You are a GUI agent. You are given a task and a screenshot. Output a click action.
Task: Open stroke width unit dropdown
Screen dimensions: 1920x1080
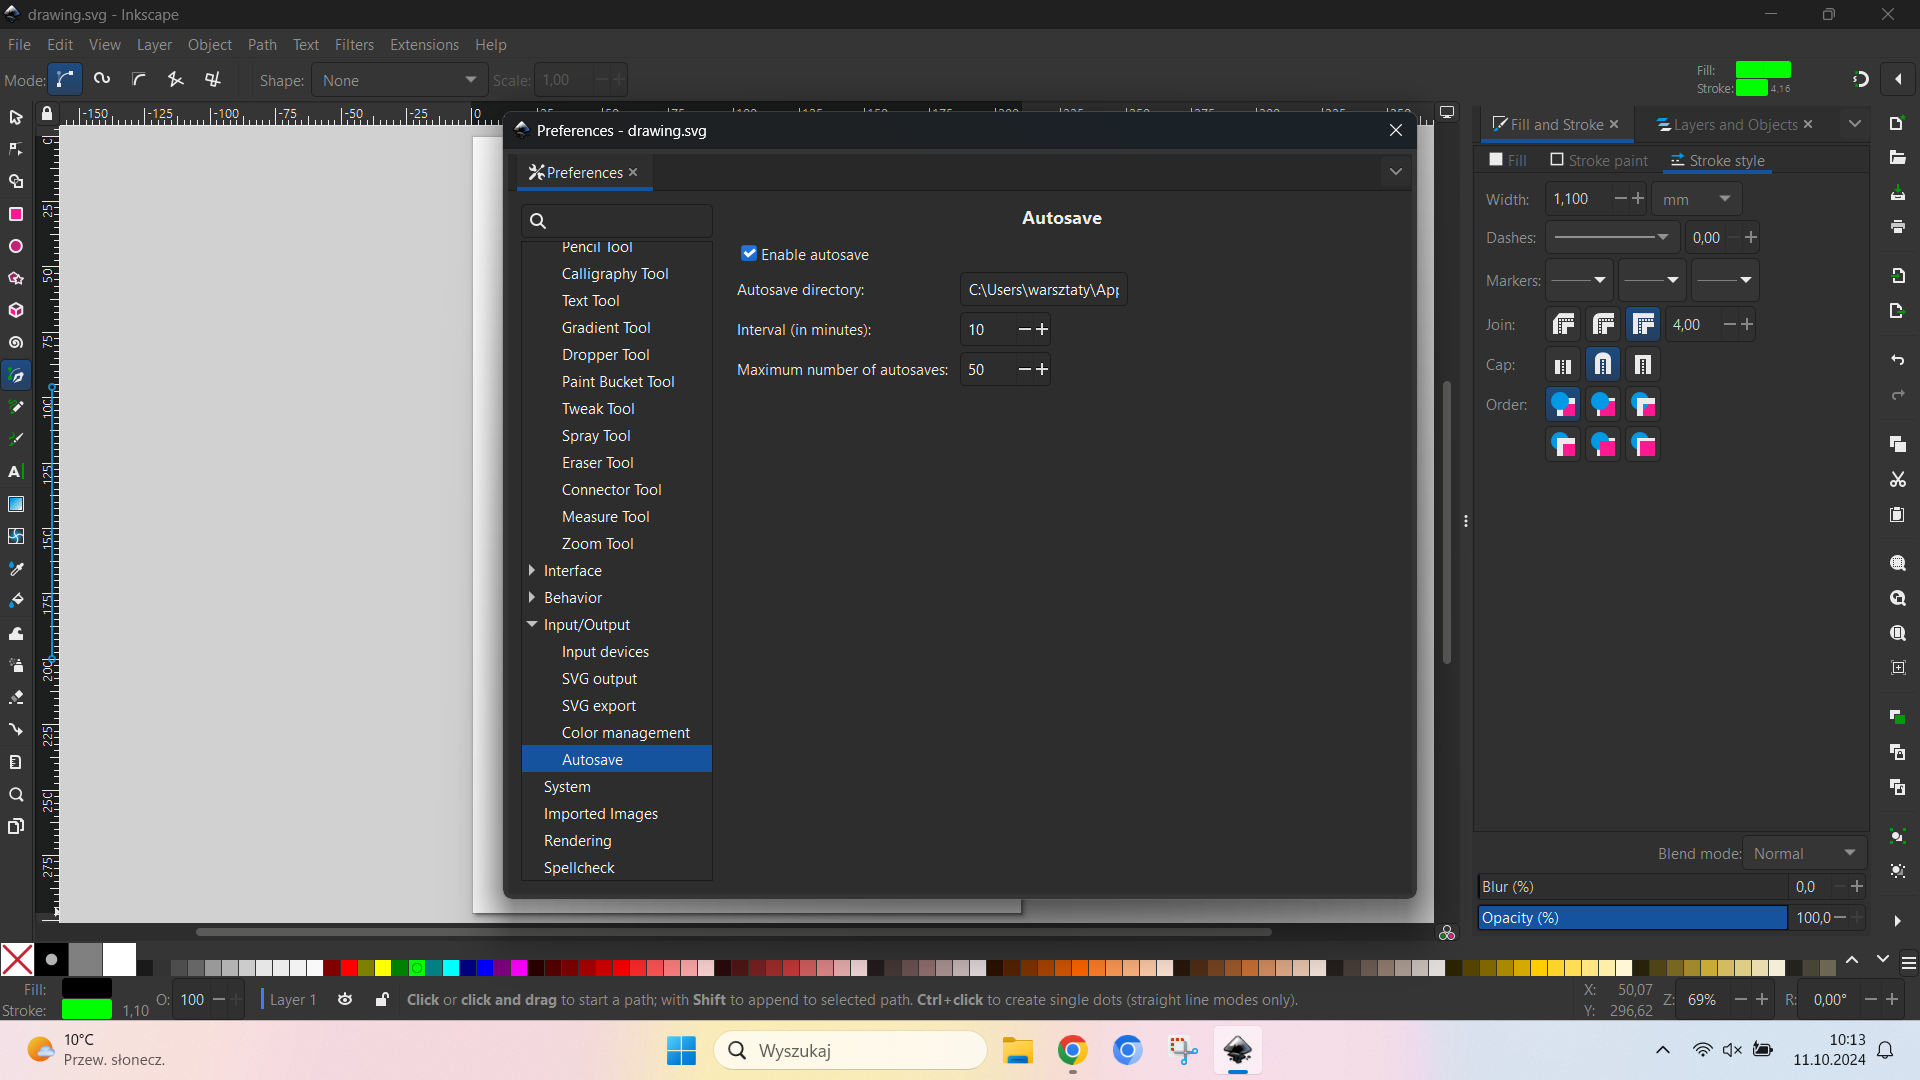click(1696, 199)
